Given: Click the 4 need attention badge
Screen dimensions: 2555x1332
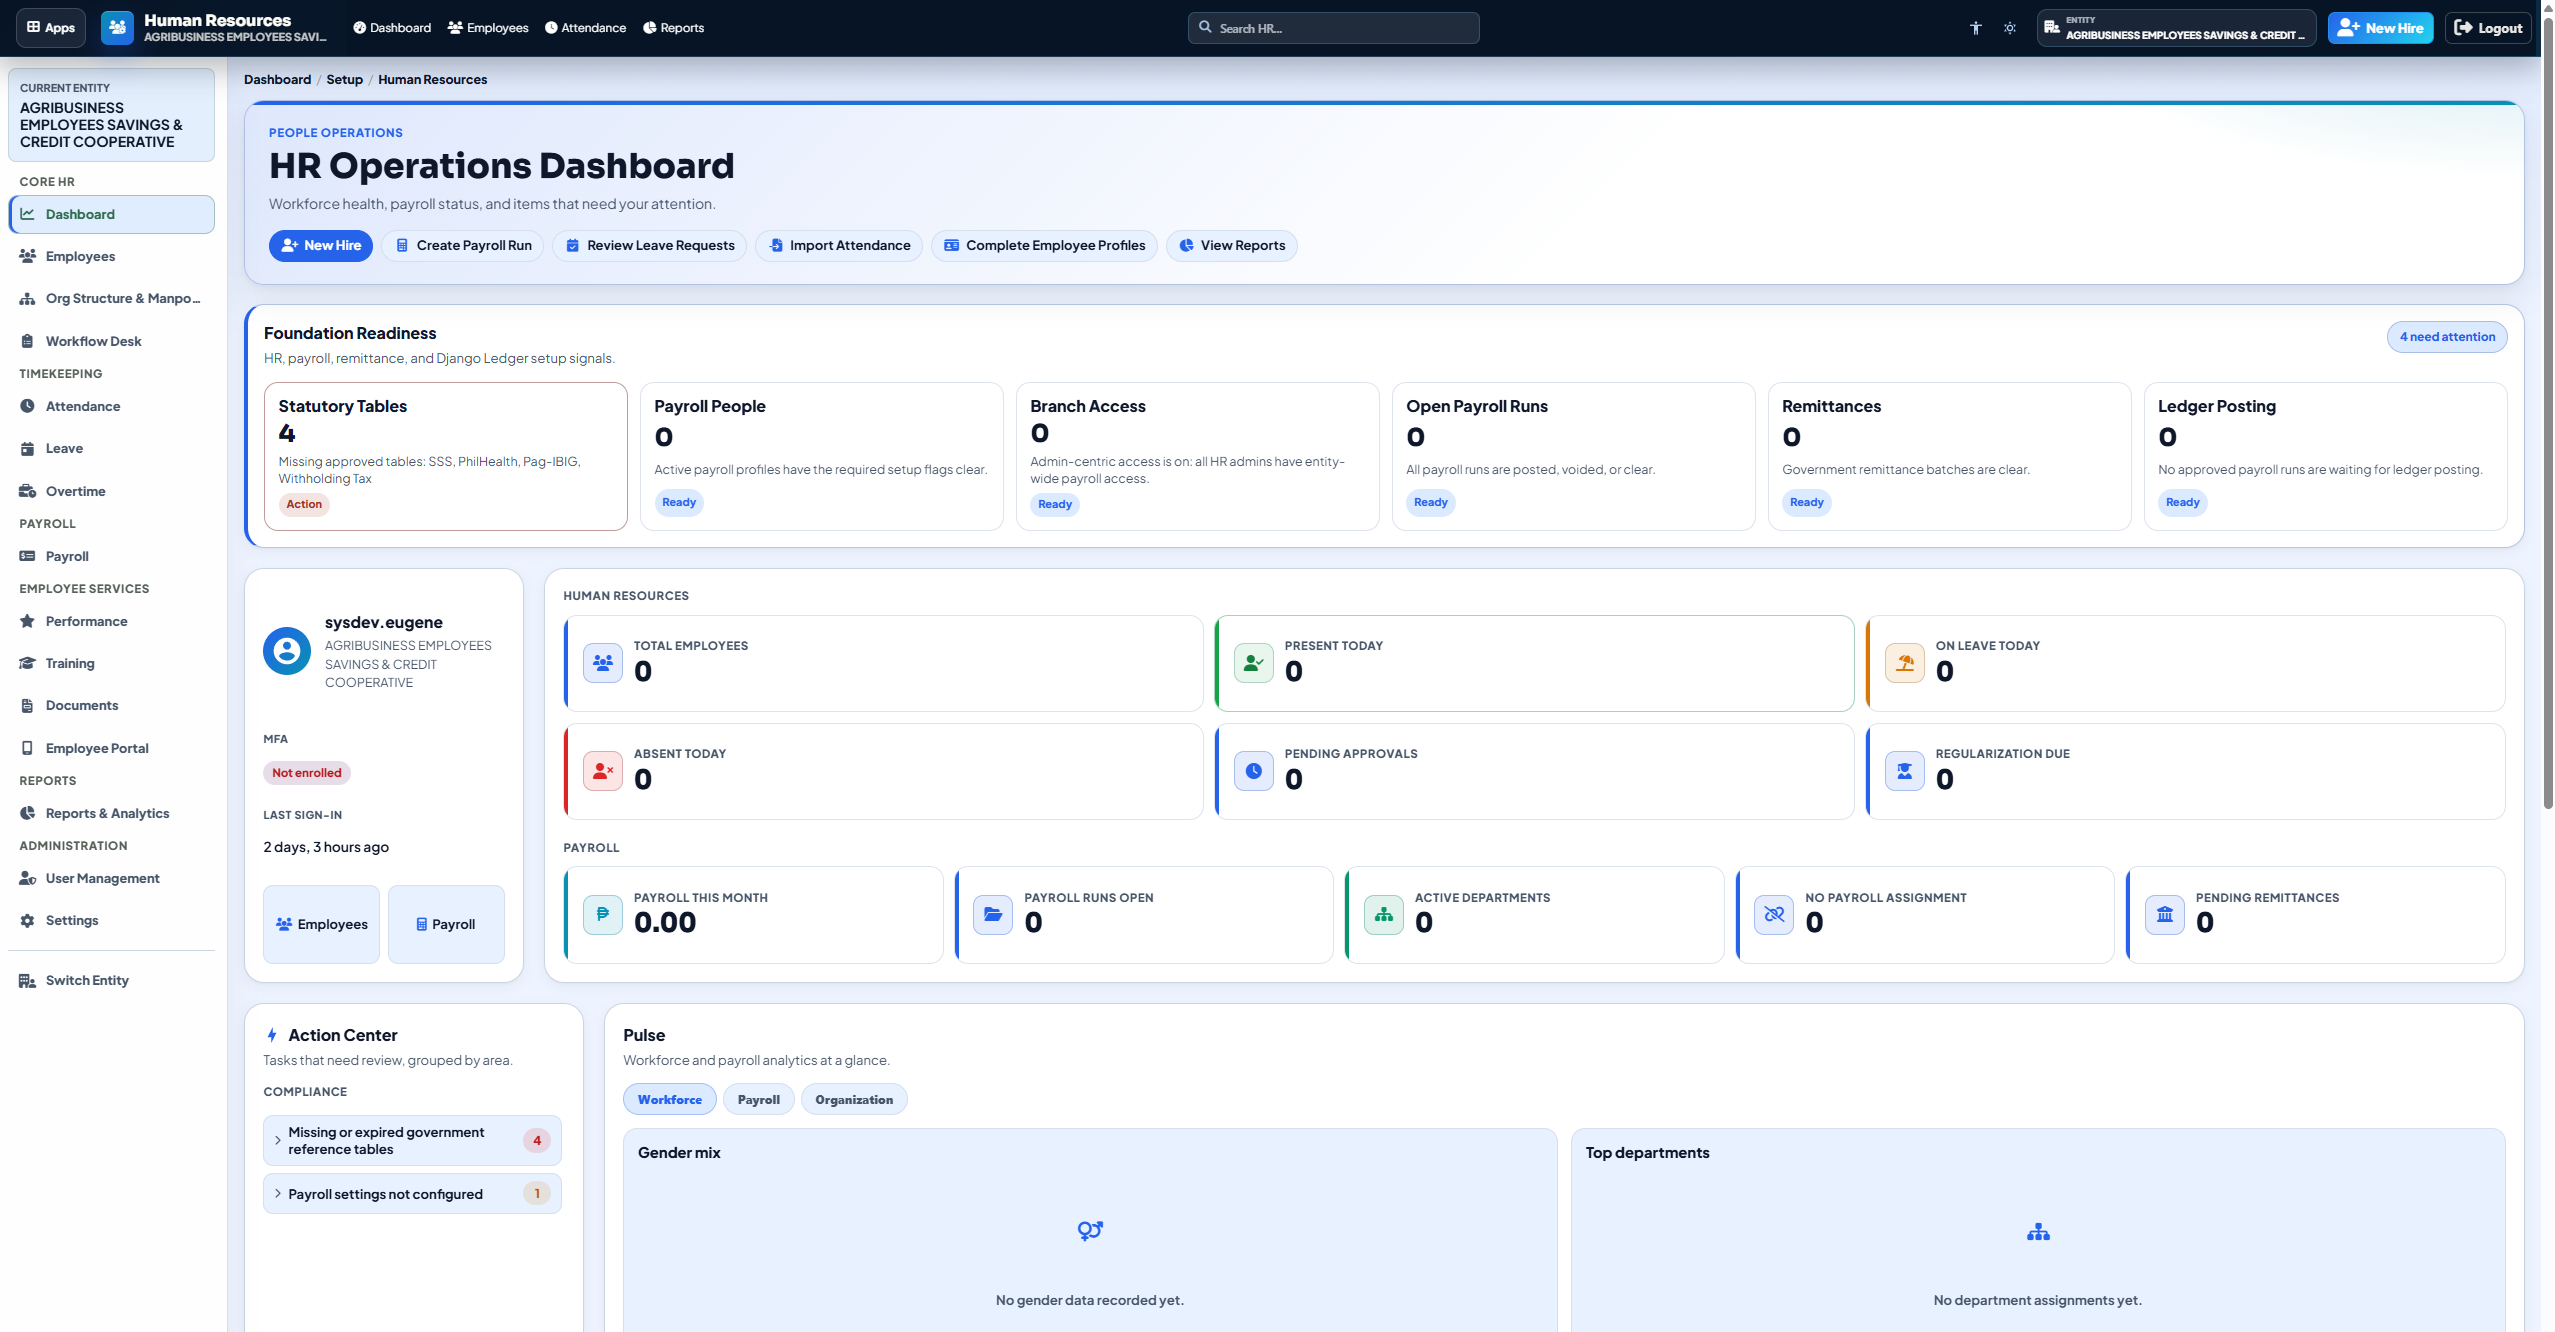Looking at the screenshot, I should coord(2446,337).
